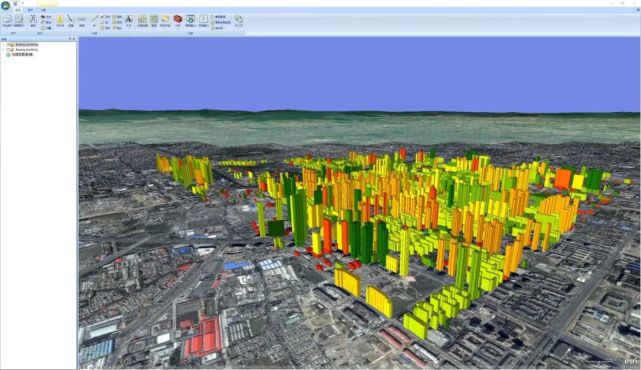Select the yellow highlighter marker tool

tap(165, 19)
